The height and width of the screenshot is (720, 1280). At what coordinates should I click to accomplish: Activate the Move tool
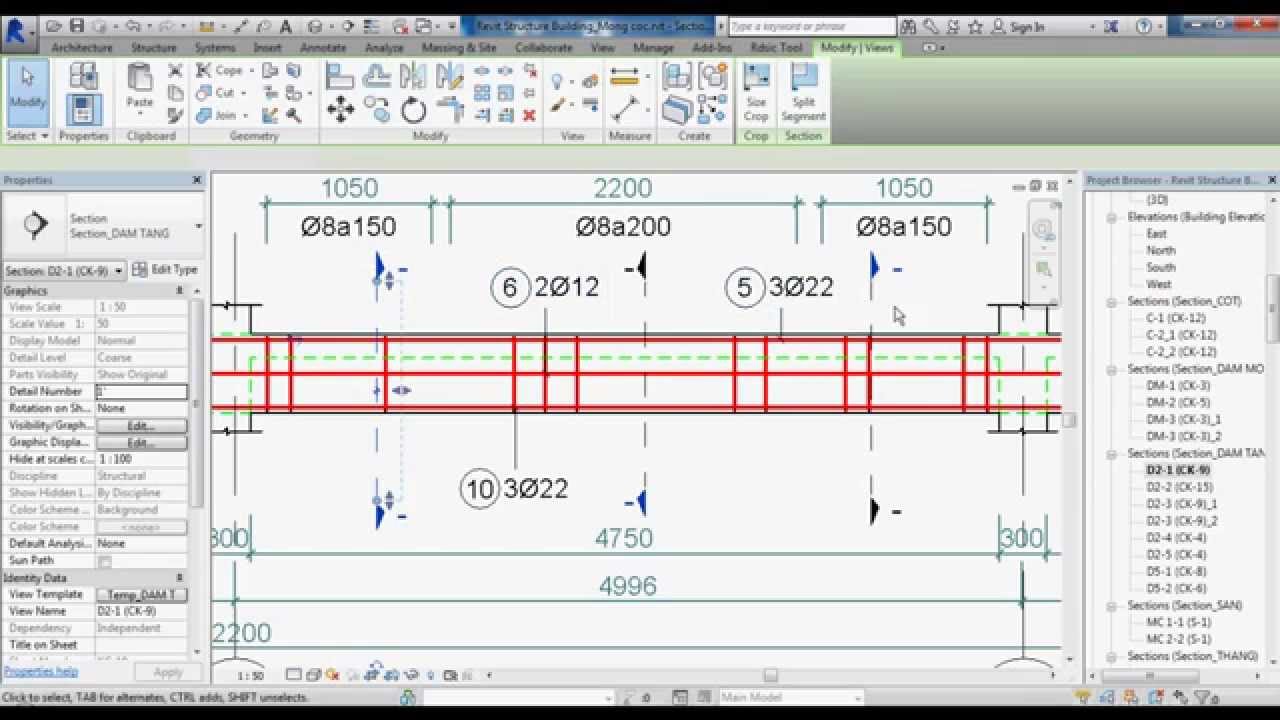(340, 110)
